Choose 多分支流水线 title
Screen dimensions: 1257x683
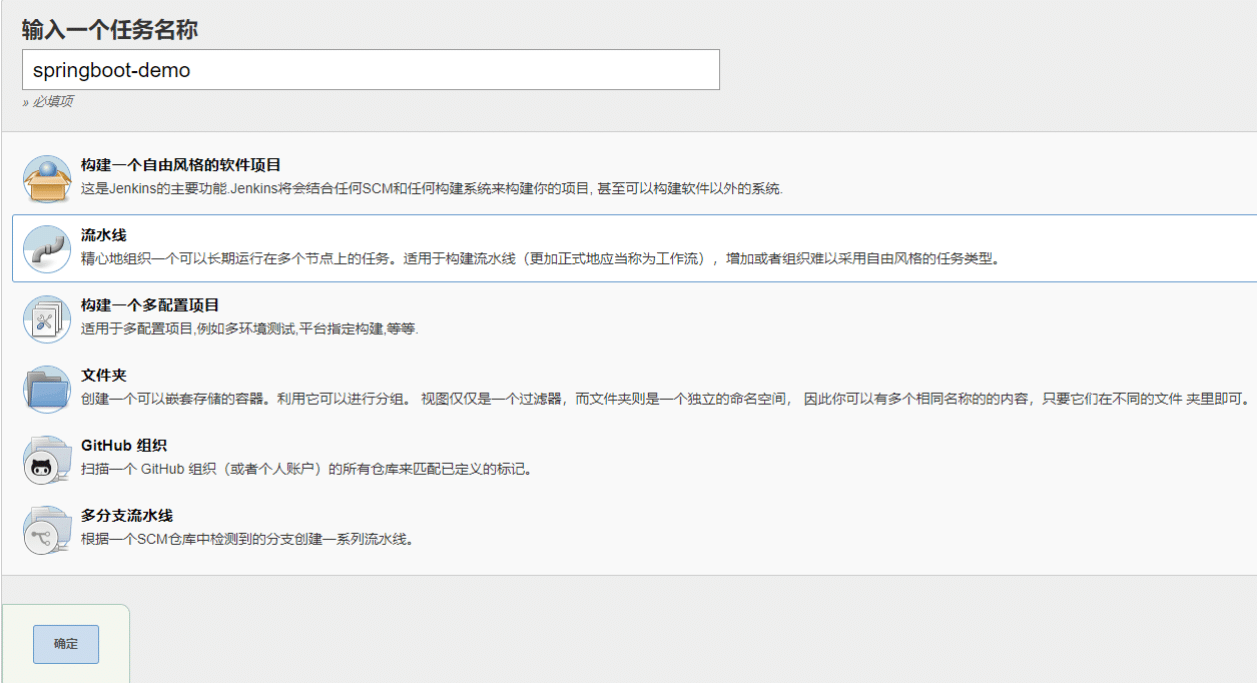click(127, 515)
